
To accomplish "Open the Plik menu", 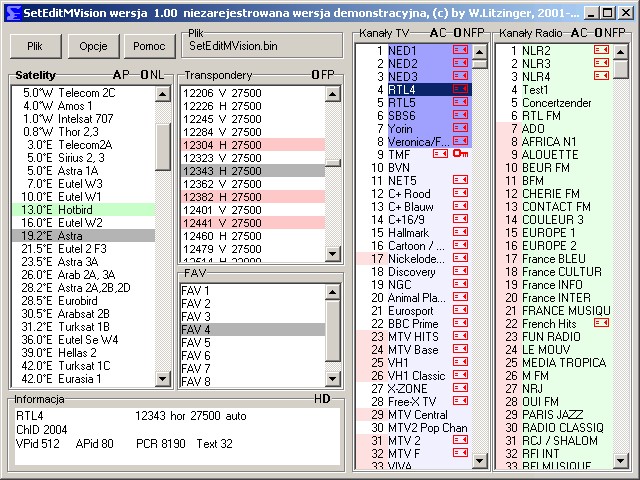I will pos(35,47).
